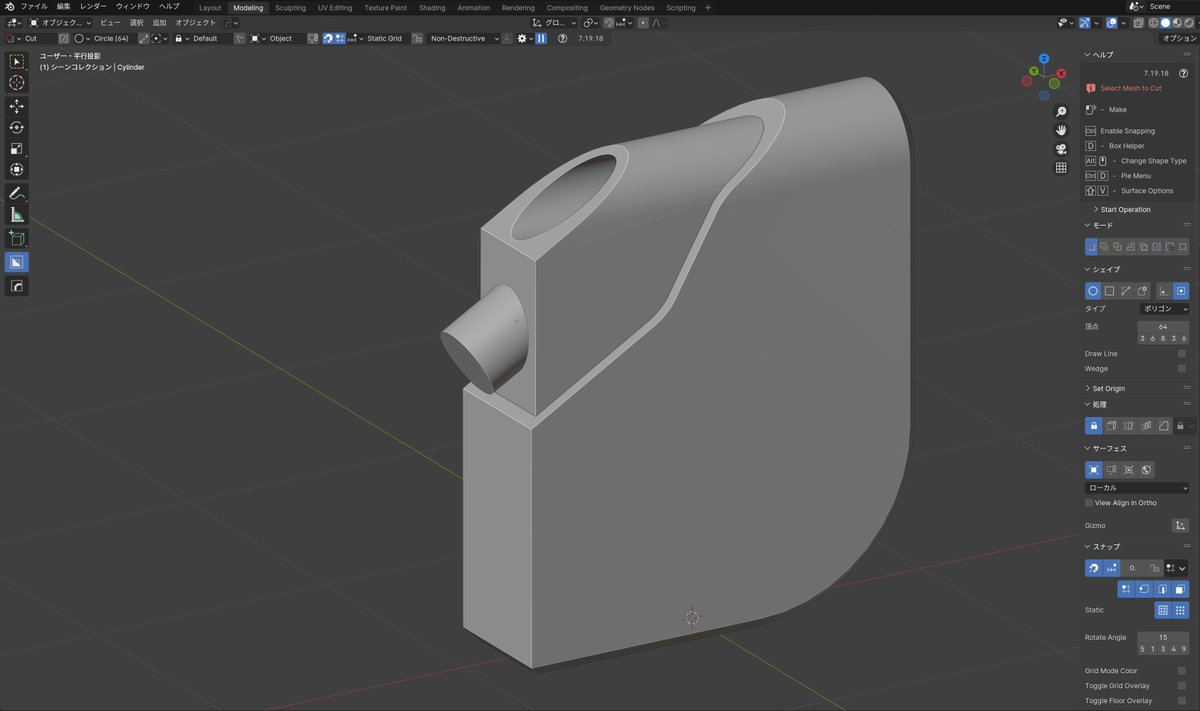
Task: Open the タイプ ポリゴン dropdown
Action: click(1165, 309)
